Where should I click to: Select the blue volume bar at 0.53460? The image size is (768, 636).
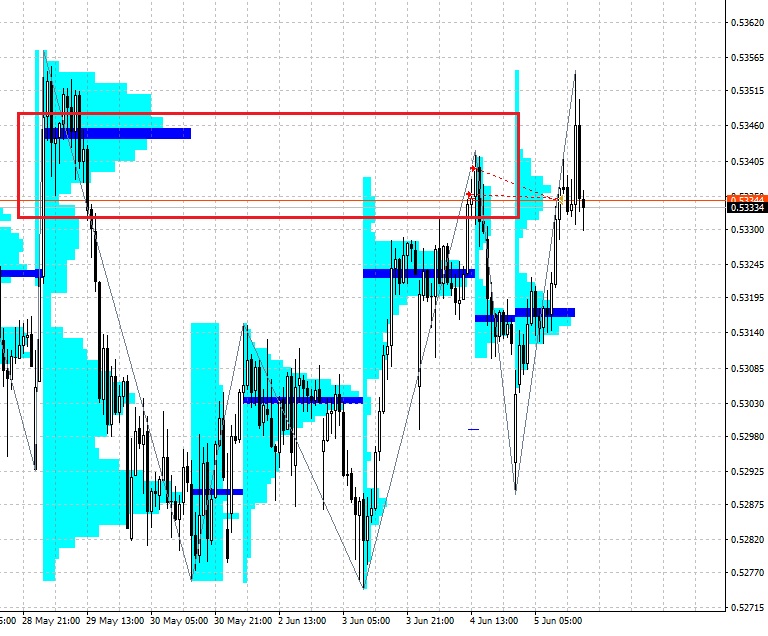[x=118, y=133]
